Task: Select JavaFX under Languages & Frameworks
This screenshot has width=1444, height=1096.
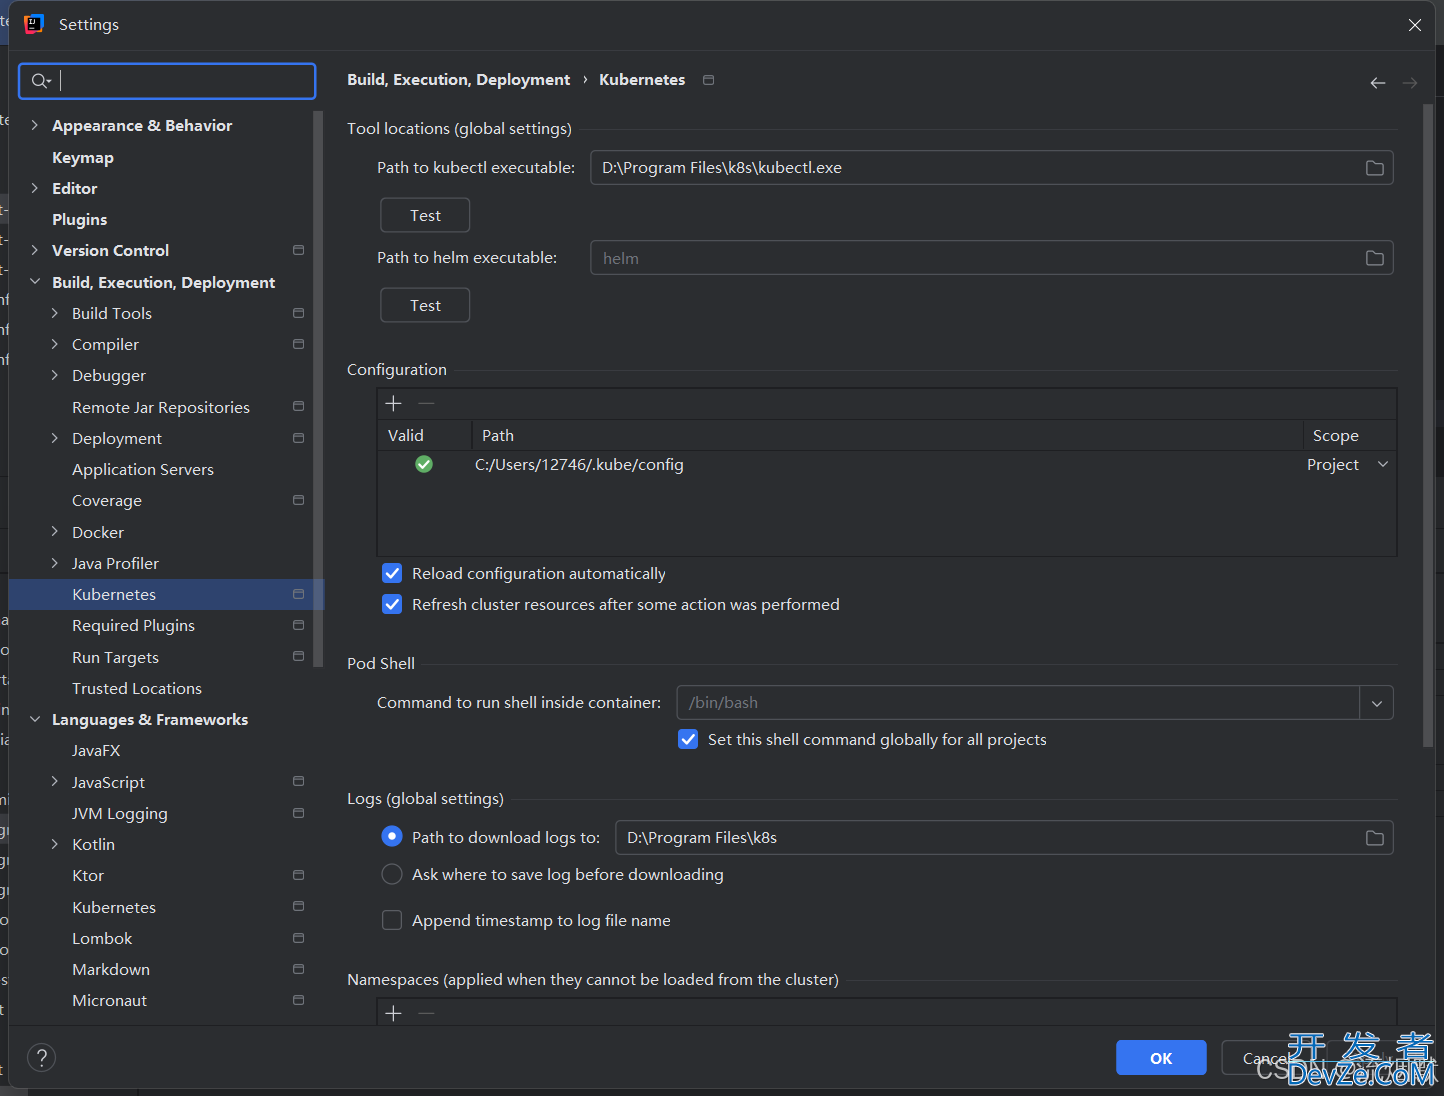Action: tap(96, 750)
